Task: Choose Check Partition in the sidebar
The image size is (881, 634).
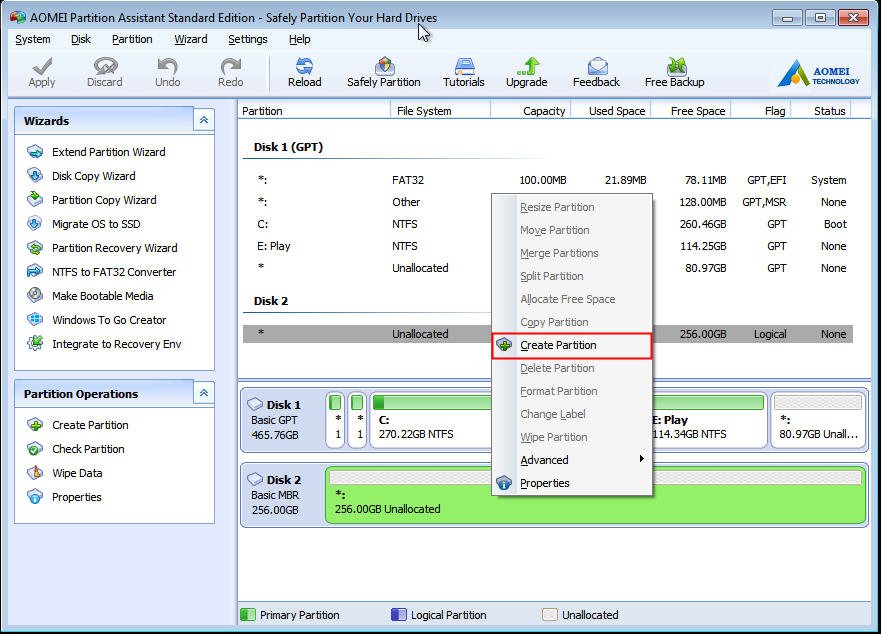Action: coord(76,449)
